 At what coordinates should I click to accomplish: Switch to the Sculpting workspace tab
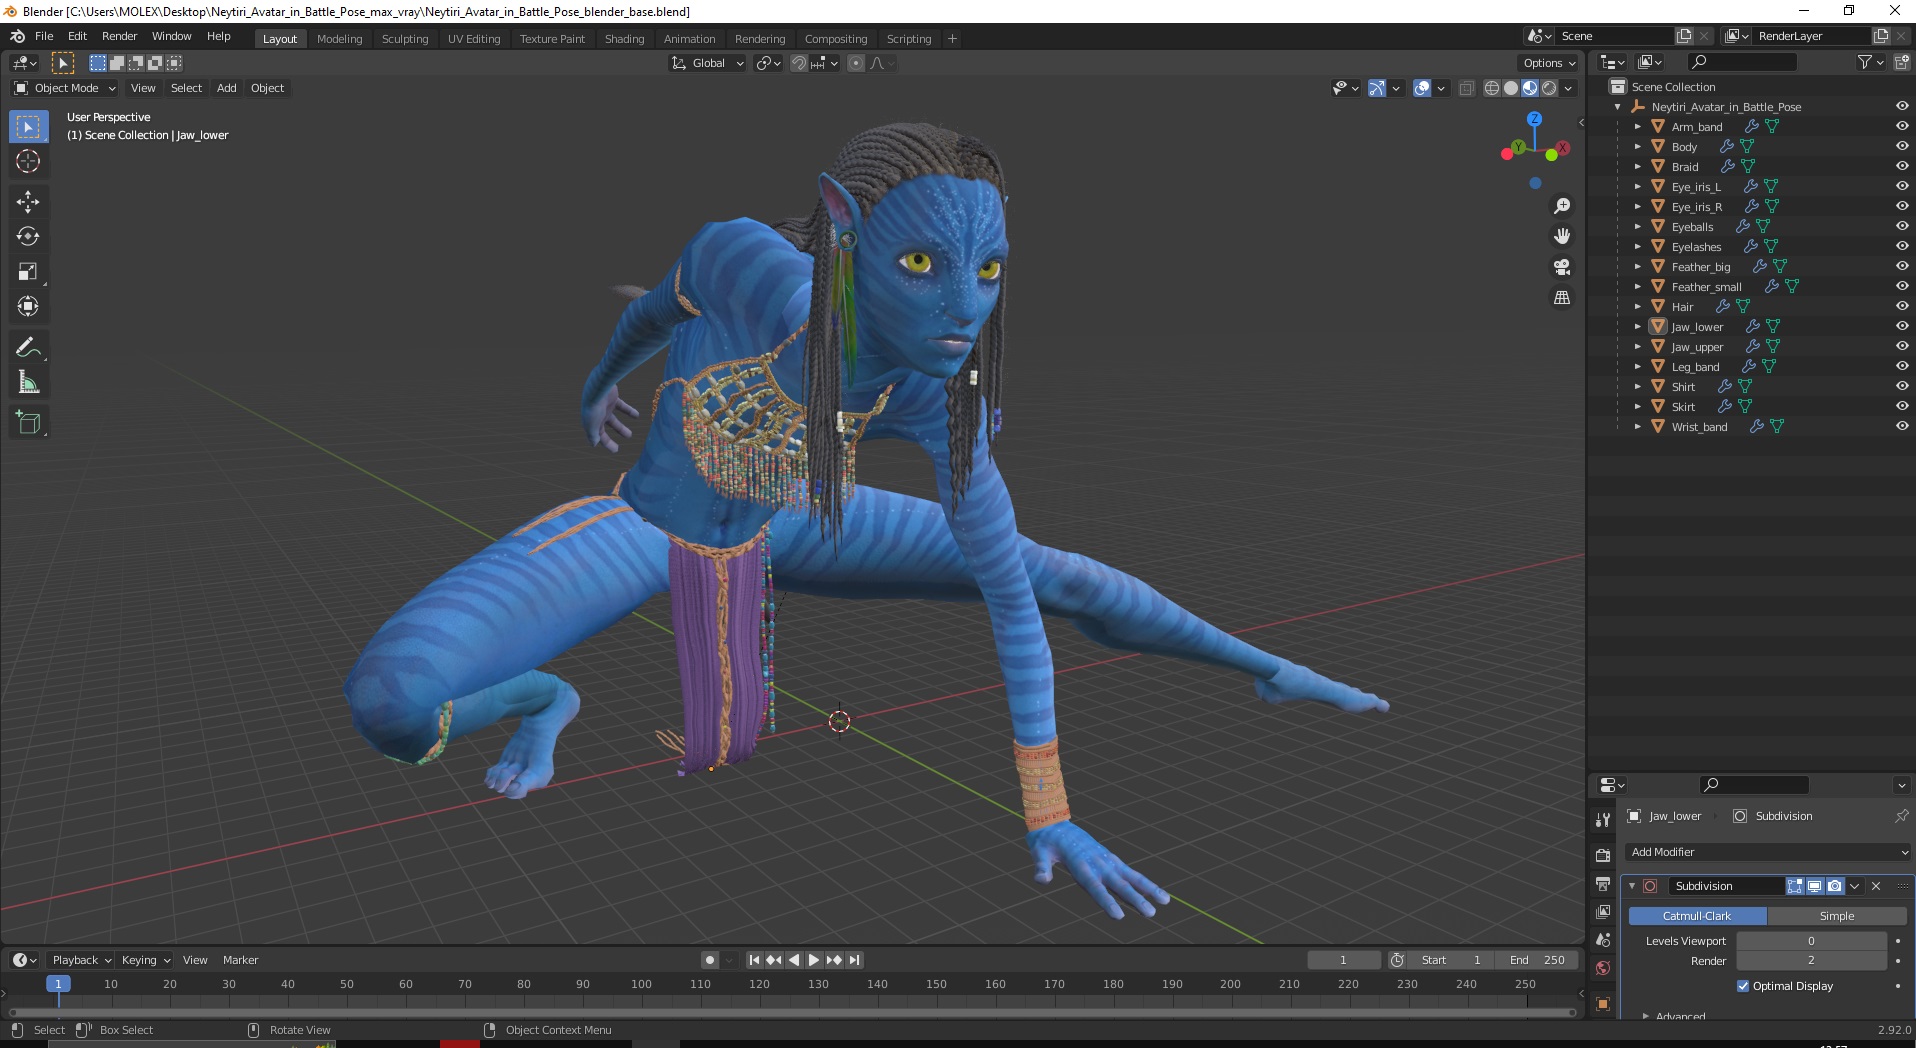click(x=404, y=39)
